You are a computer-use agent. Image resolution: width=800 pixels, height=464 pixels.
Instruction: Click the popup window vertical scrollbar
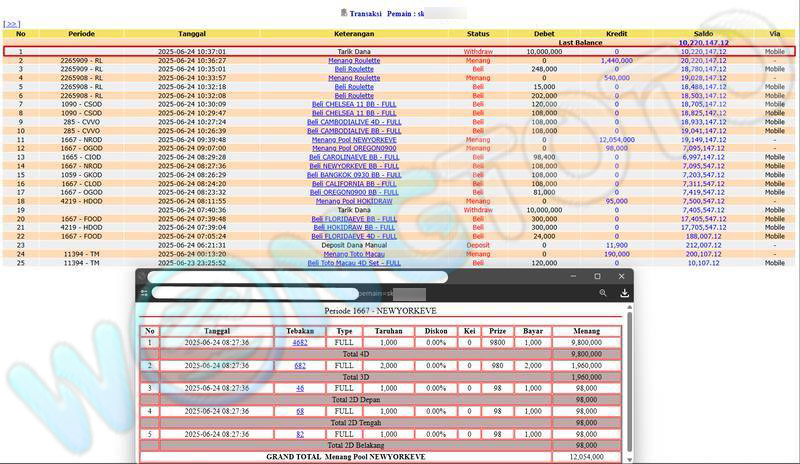630,380
